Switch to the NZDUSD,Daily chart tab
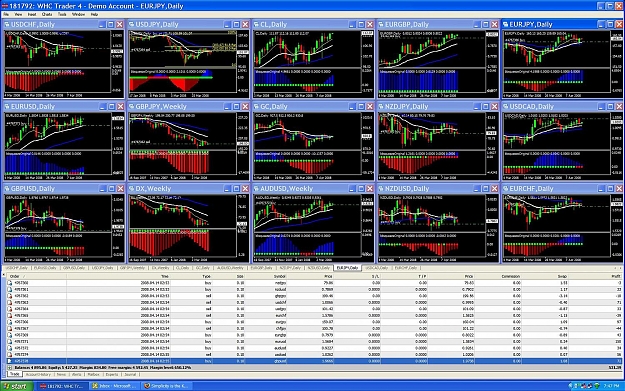The width and height of the screenshot is (625, 391). tap(319, 268)
